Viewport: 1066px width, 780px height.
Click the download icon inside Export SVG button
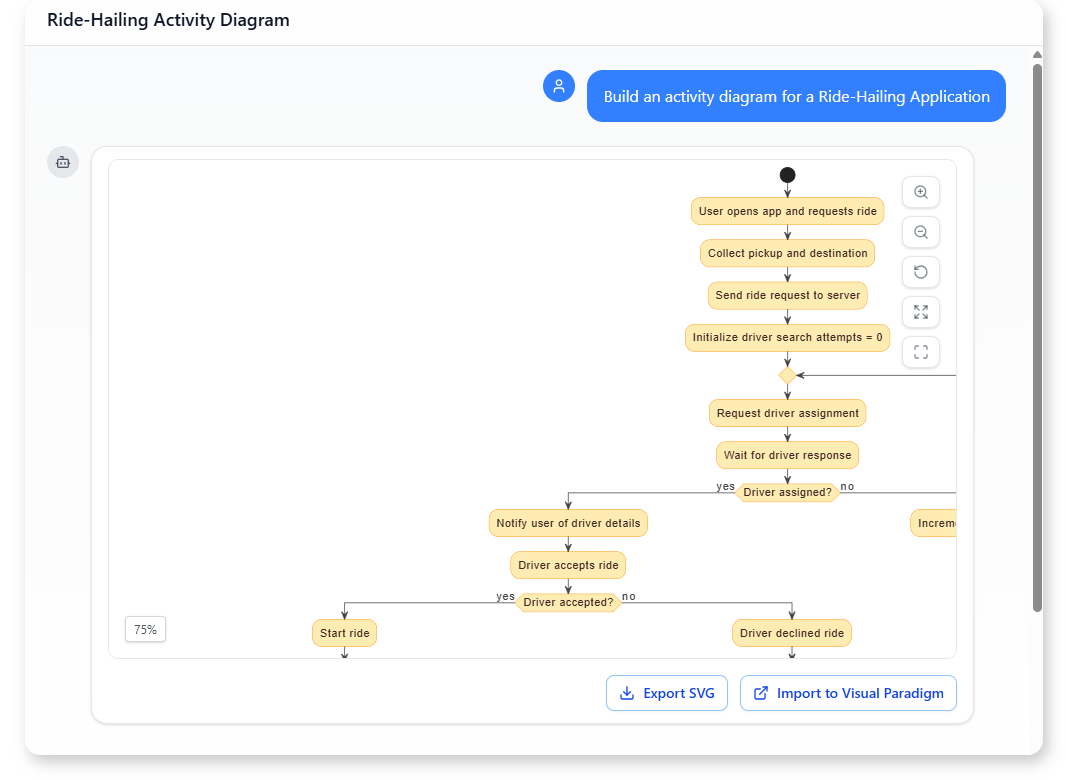627,693
